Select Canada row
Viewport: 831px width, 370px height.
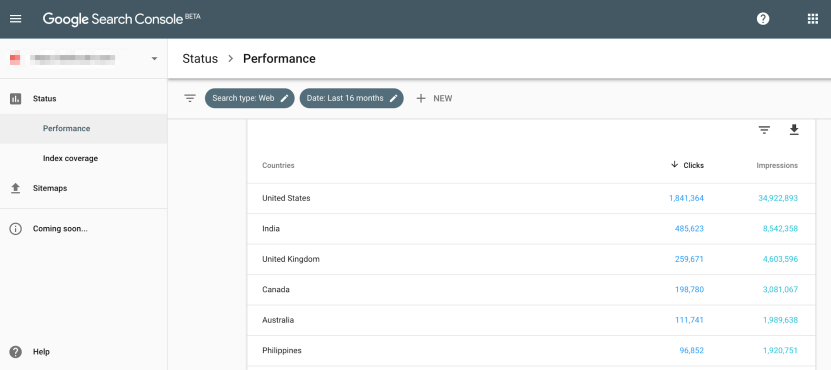tap(531, 290)
